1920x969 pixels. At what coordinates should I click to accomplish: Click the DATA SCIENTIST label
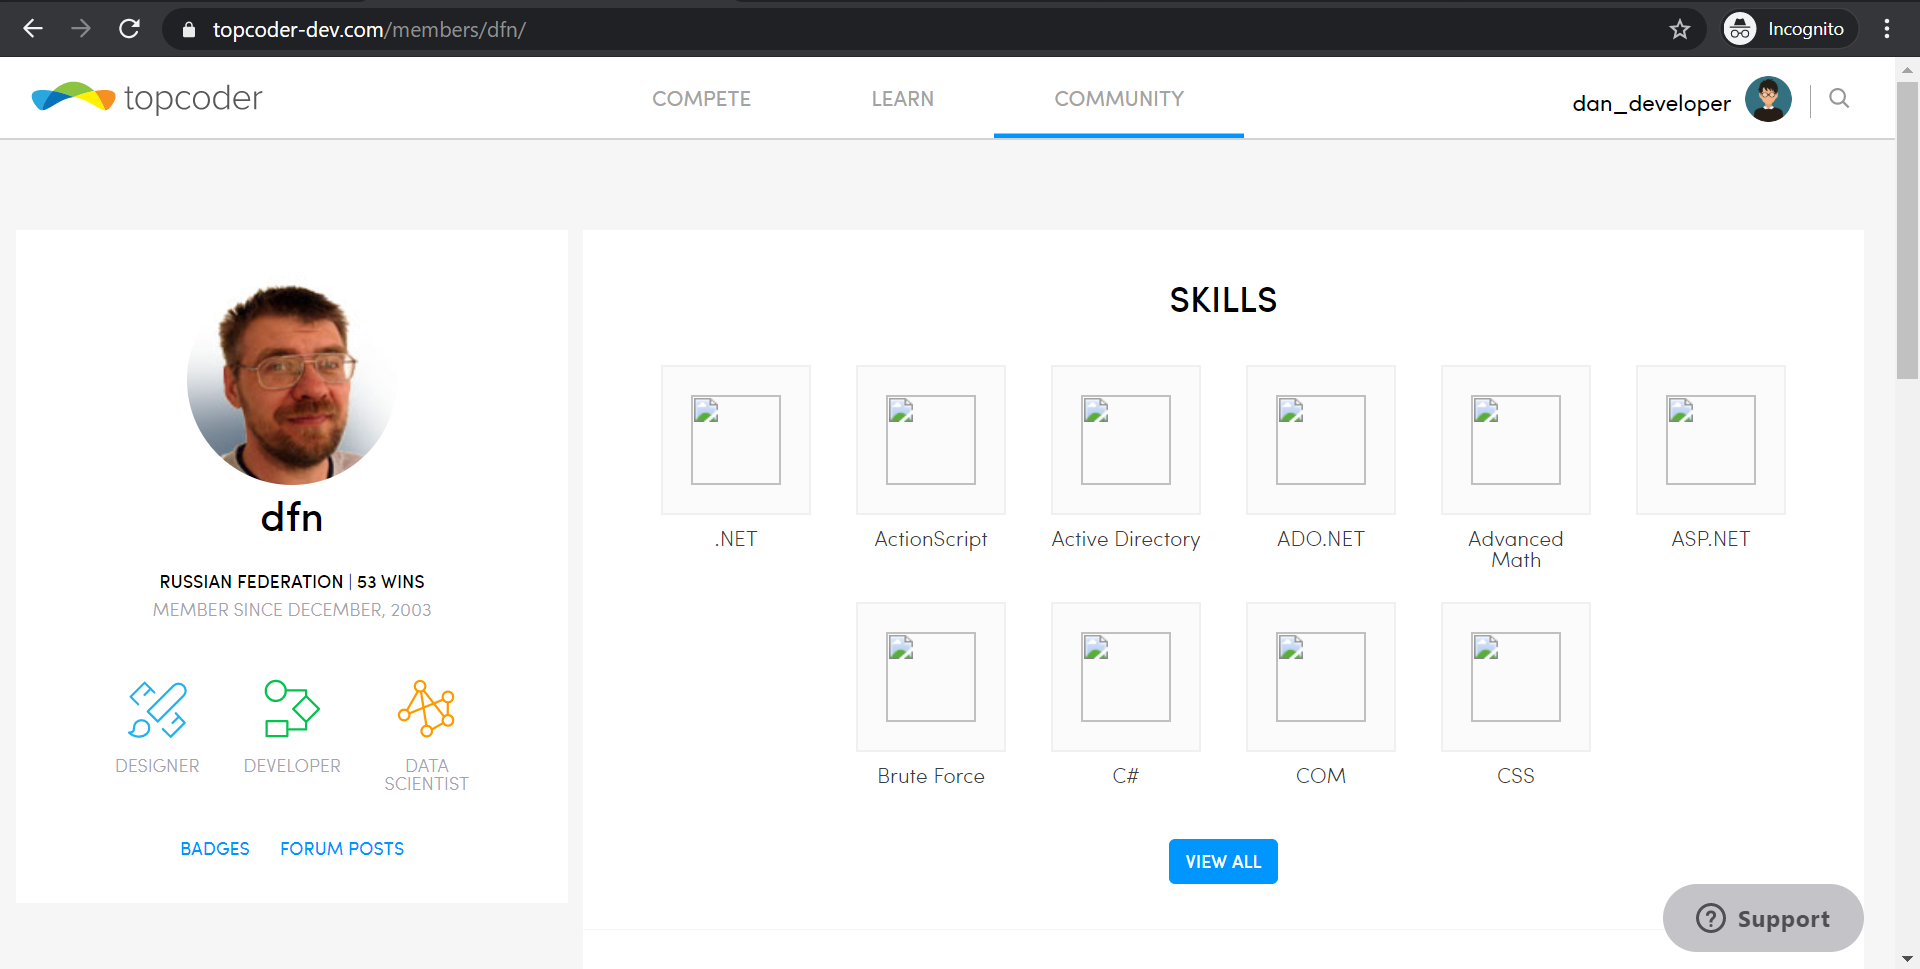pyautogui.click(x=427, y=775)
